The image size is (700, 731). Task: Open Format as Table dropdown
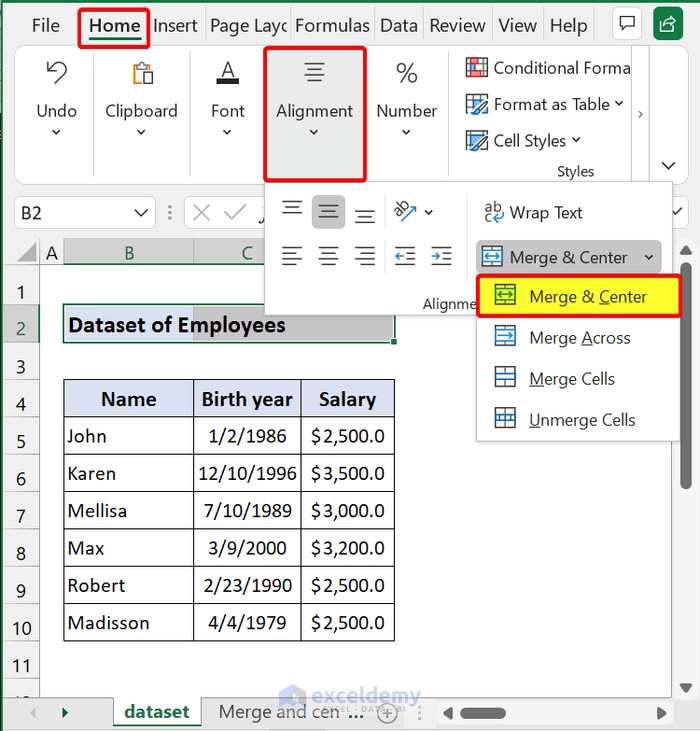pos(544,104)
